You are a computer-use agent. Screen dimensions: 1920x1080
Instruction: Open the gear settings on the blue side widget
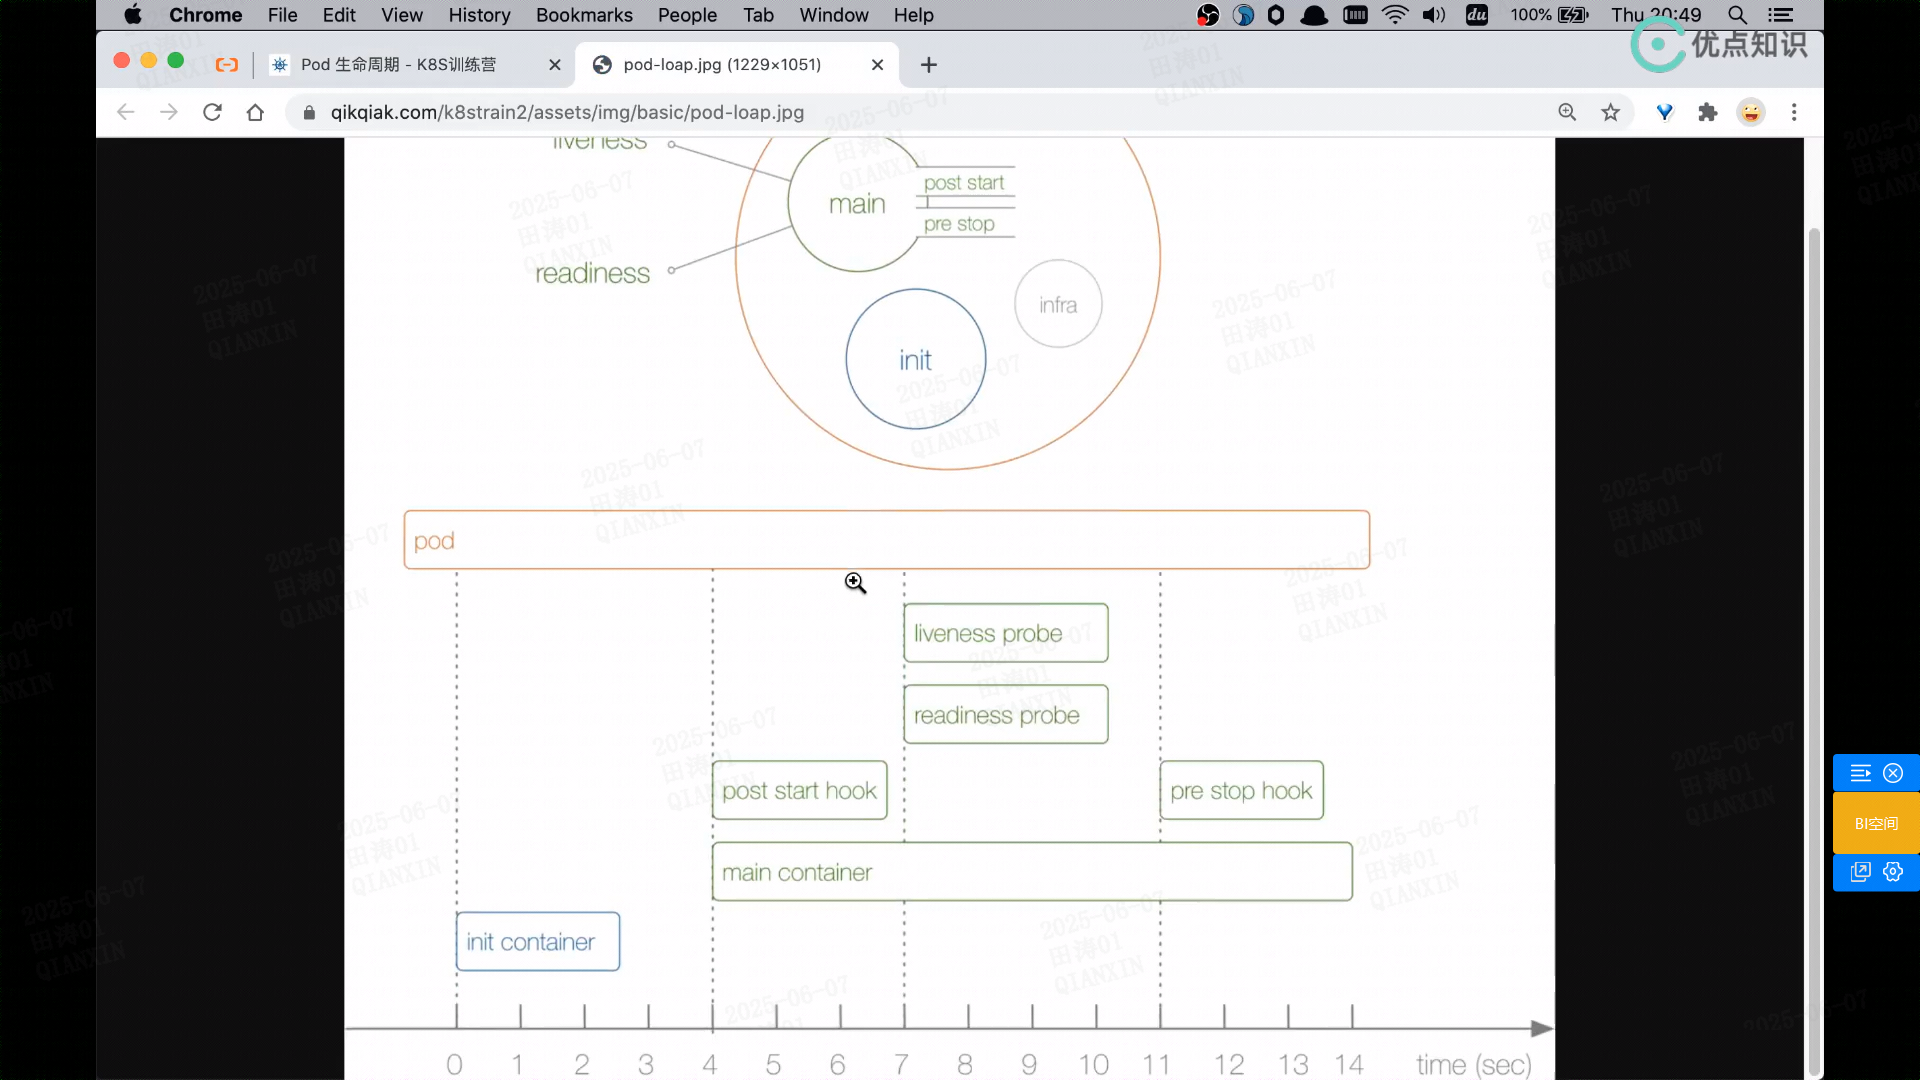click(1893, 872)
